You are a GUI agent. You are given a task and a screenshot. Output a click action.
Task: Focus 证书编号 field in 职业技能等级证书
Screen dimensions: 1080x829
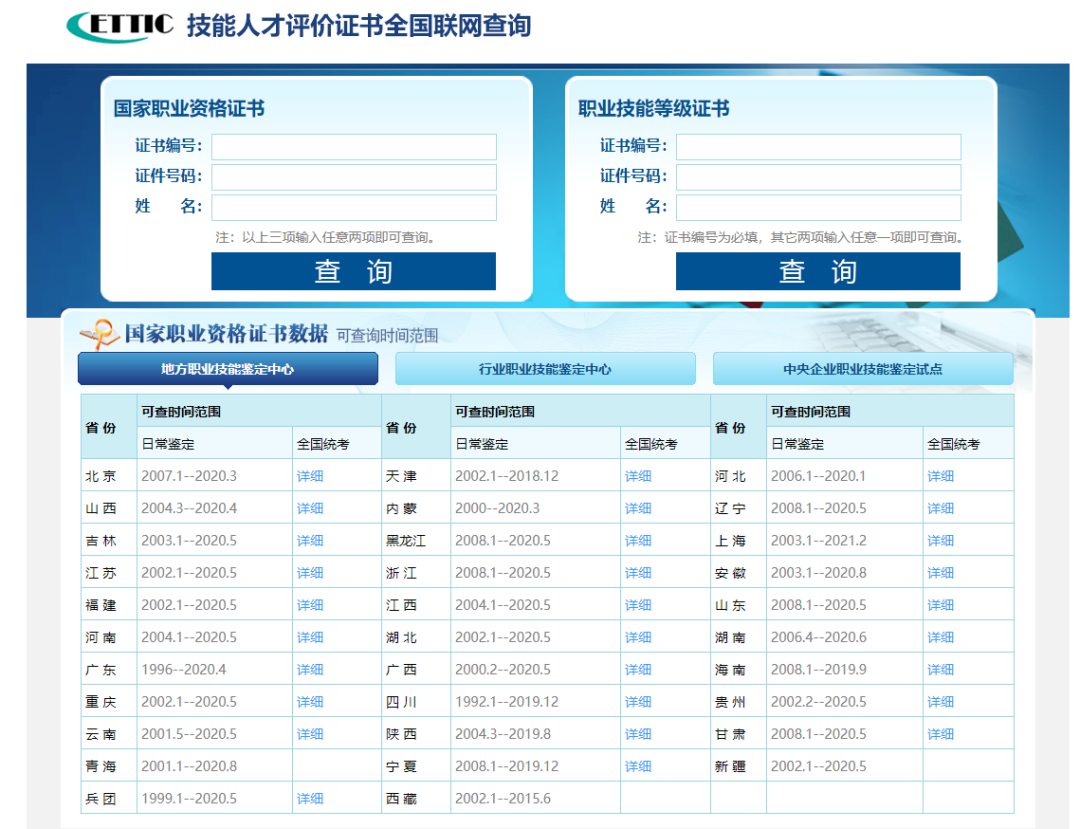click(x=818, y=147)
